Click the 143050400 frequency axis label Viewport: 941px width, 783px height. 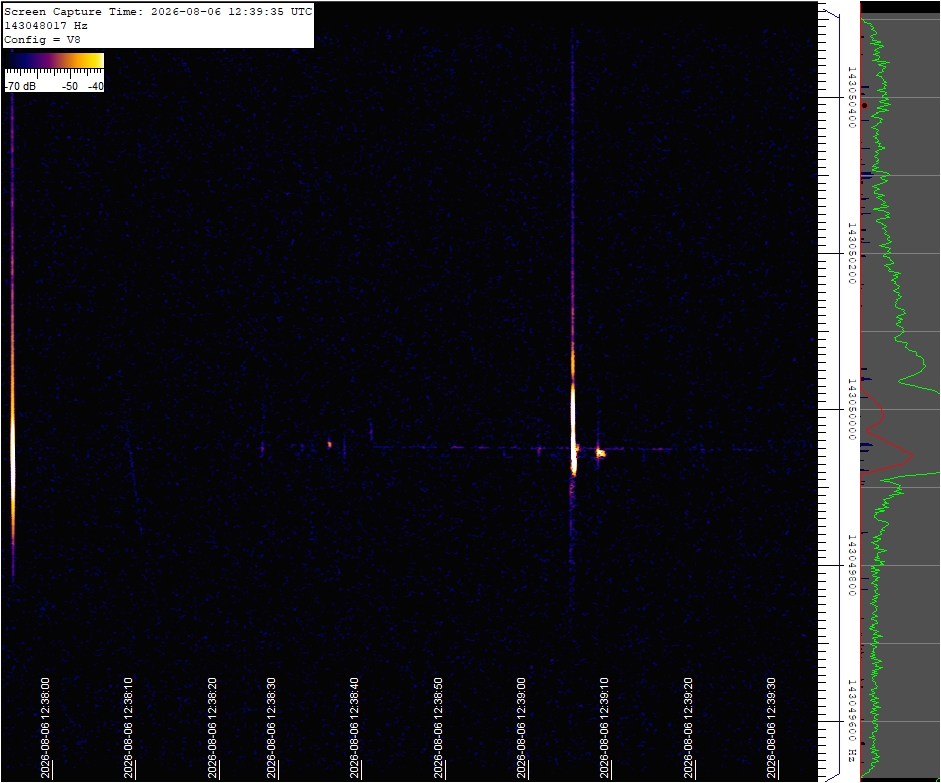click(851, 97)
